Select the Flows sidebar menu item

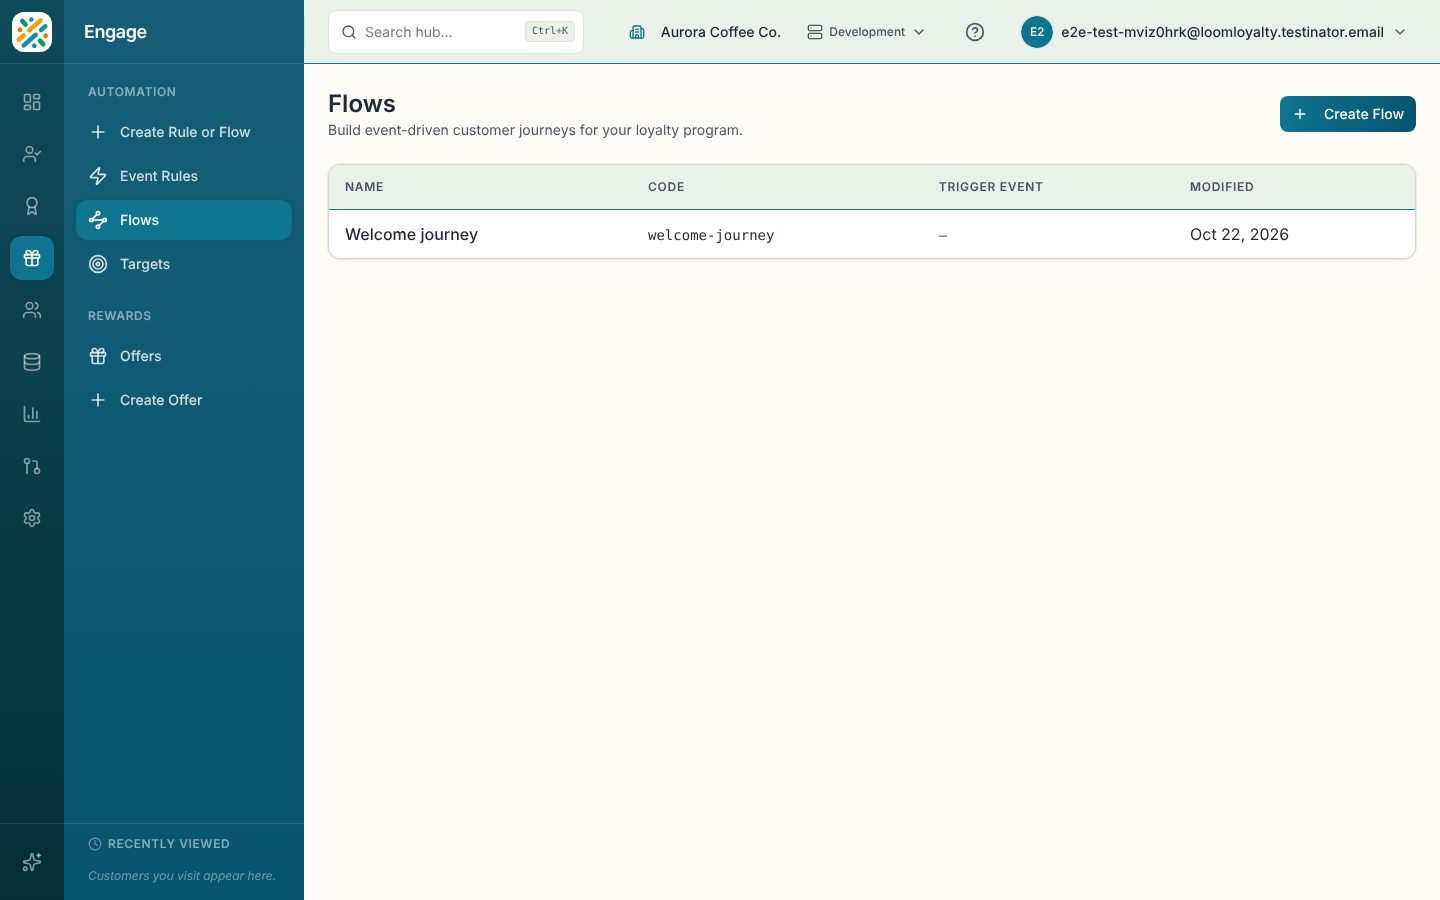184,220
